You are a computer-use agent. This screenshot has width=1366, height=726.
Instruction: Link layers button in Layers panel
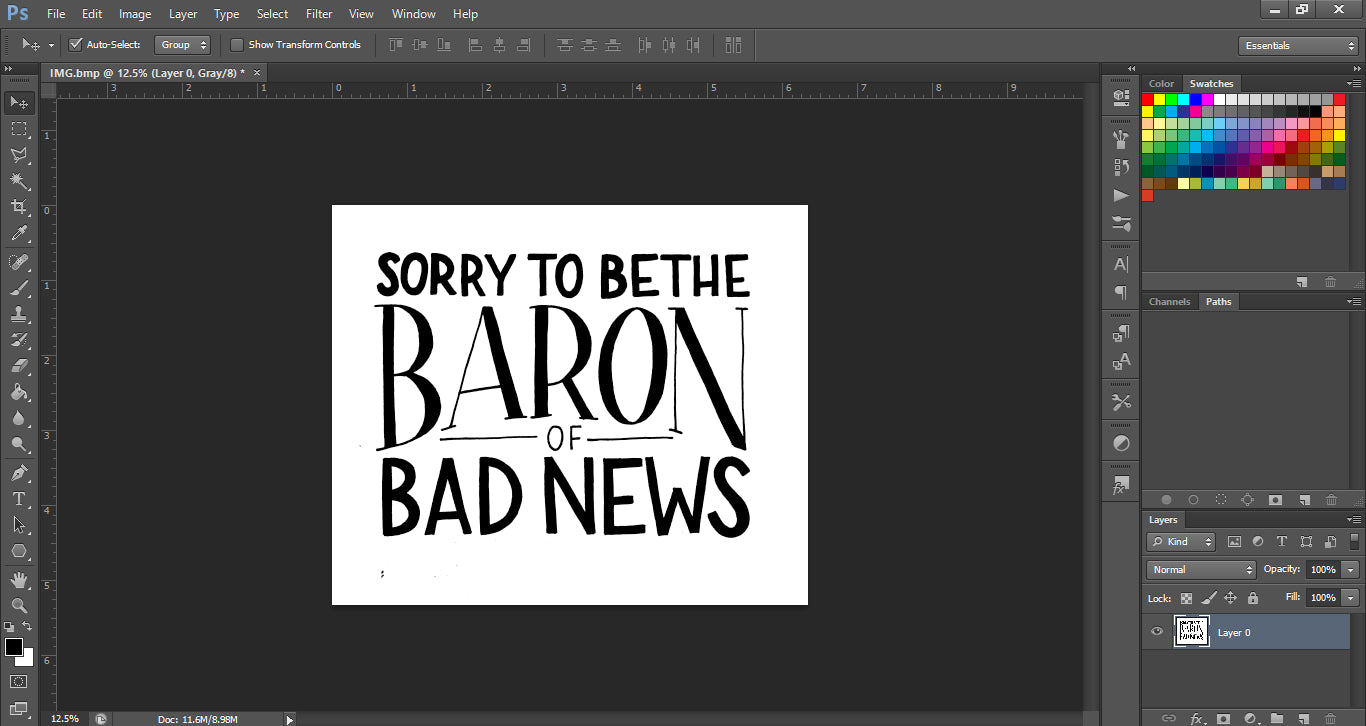(x=1169, y=718)
